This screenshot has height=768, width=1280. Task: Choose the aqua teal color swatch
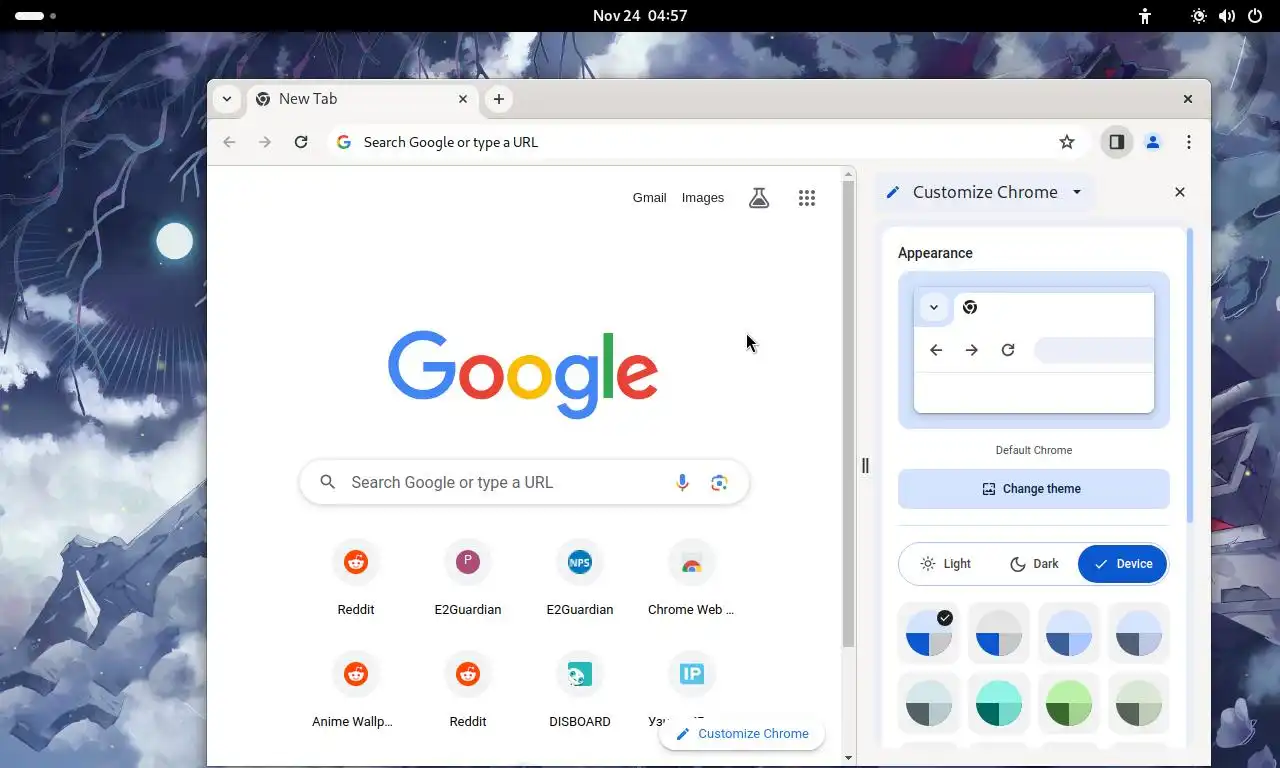tap(999, 703)
